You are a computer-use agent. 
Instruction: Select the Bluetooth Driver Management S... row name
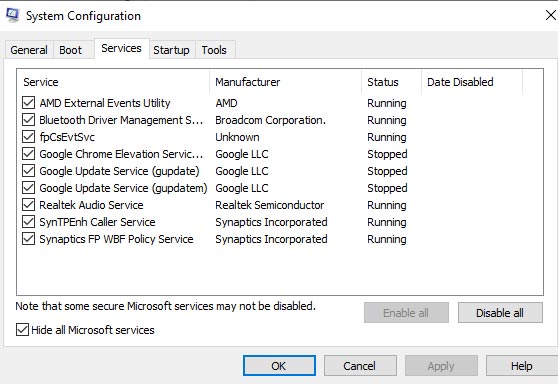coord(121,120)
